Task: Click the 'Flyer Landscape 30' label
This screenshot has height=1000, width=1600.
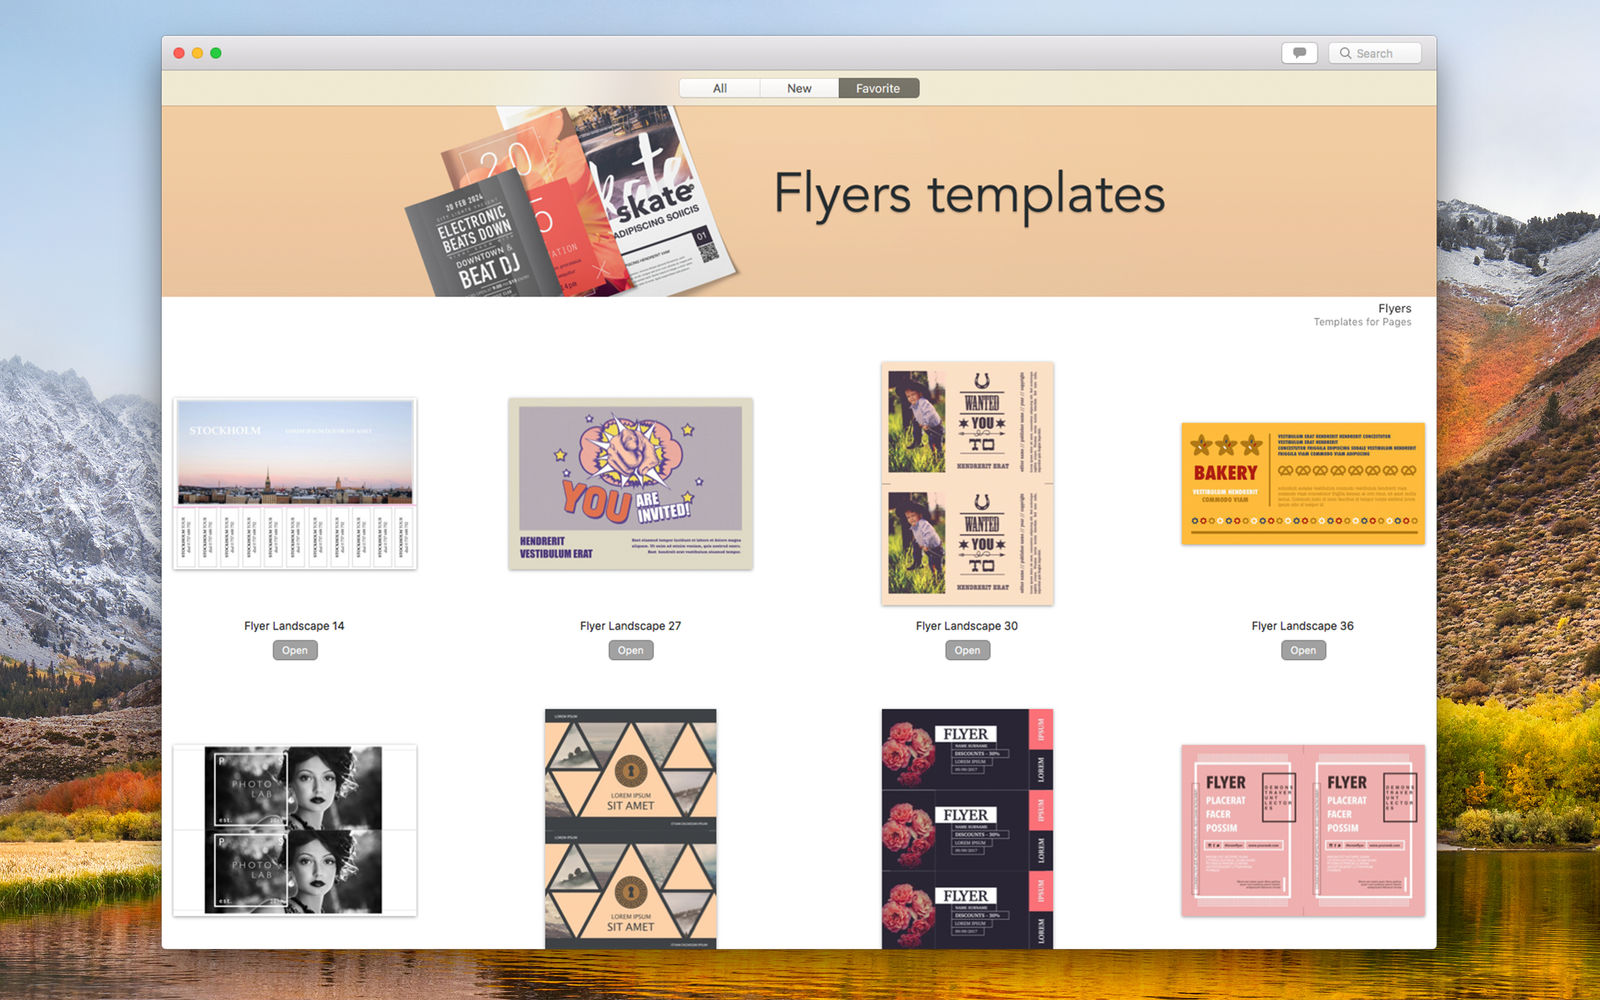Action: (967, 626)
